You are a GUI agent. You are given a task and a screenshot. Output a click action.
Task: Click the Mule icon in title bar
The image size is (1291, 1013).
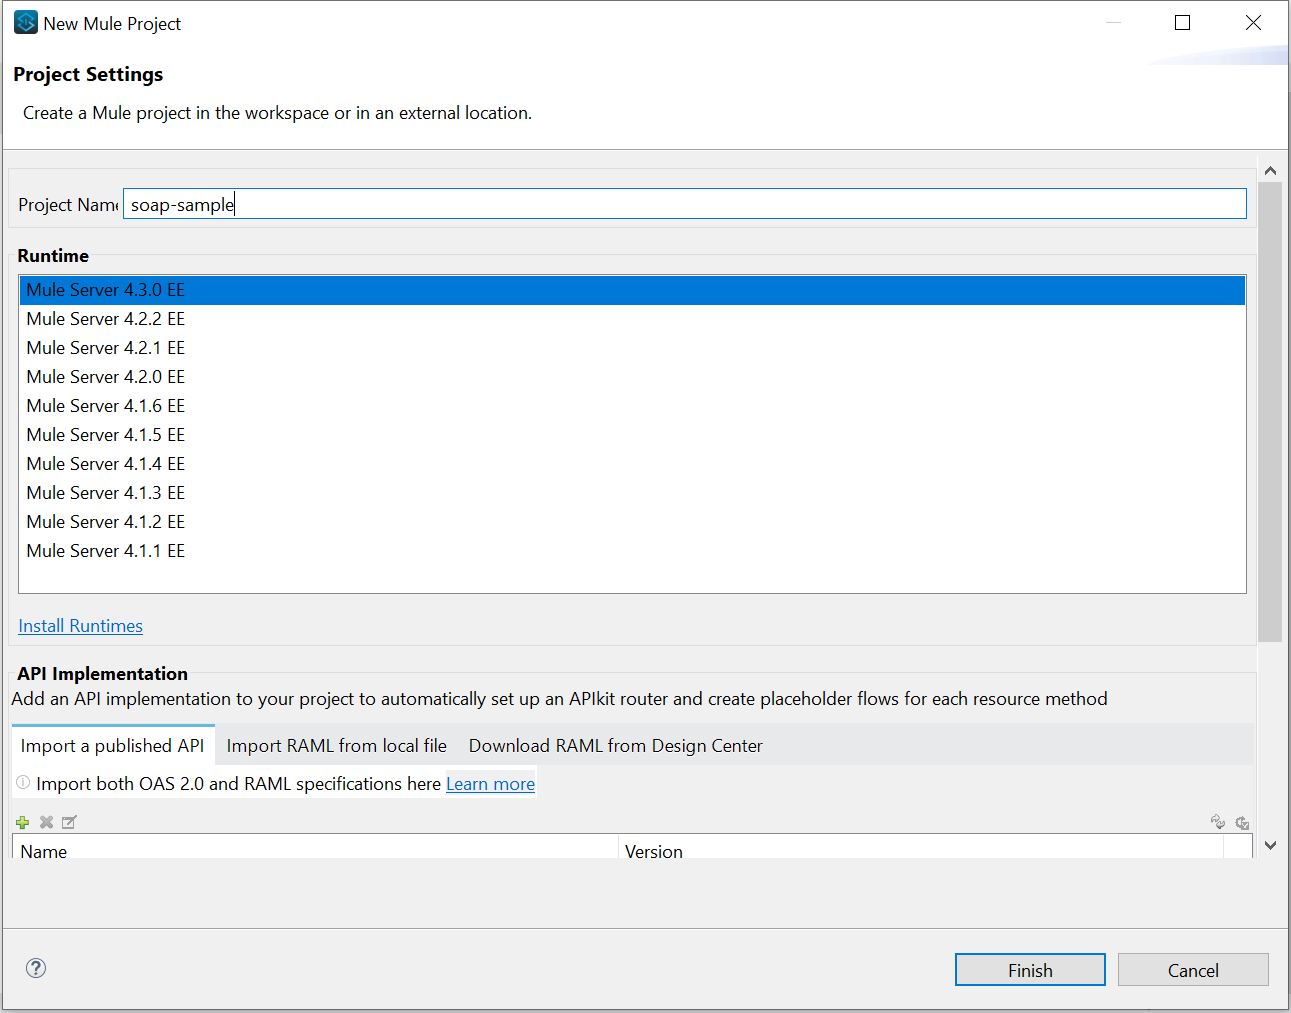tap(25, 22)
